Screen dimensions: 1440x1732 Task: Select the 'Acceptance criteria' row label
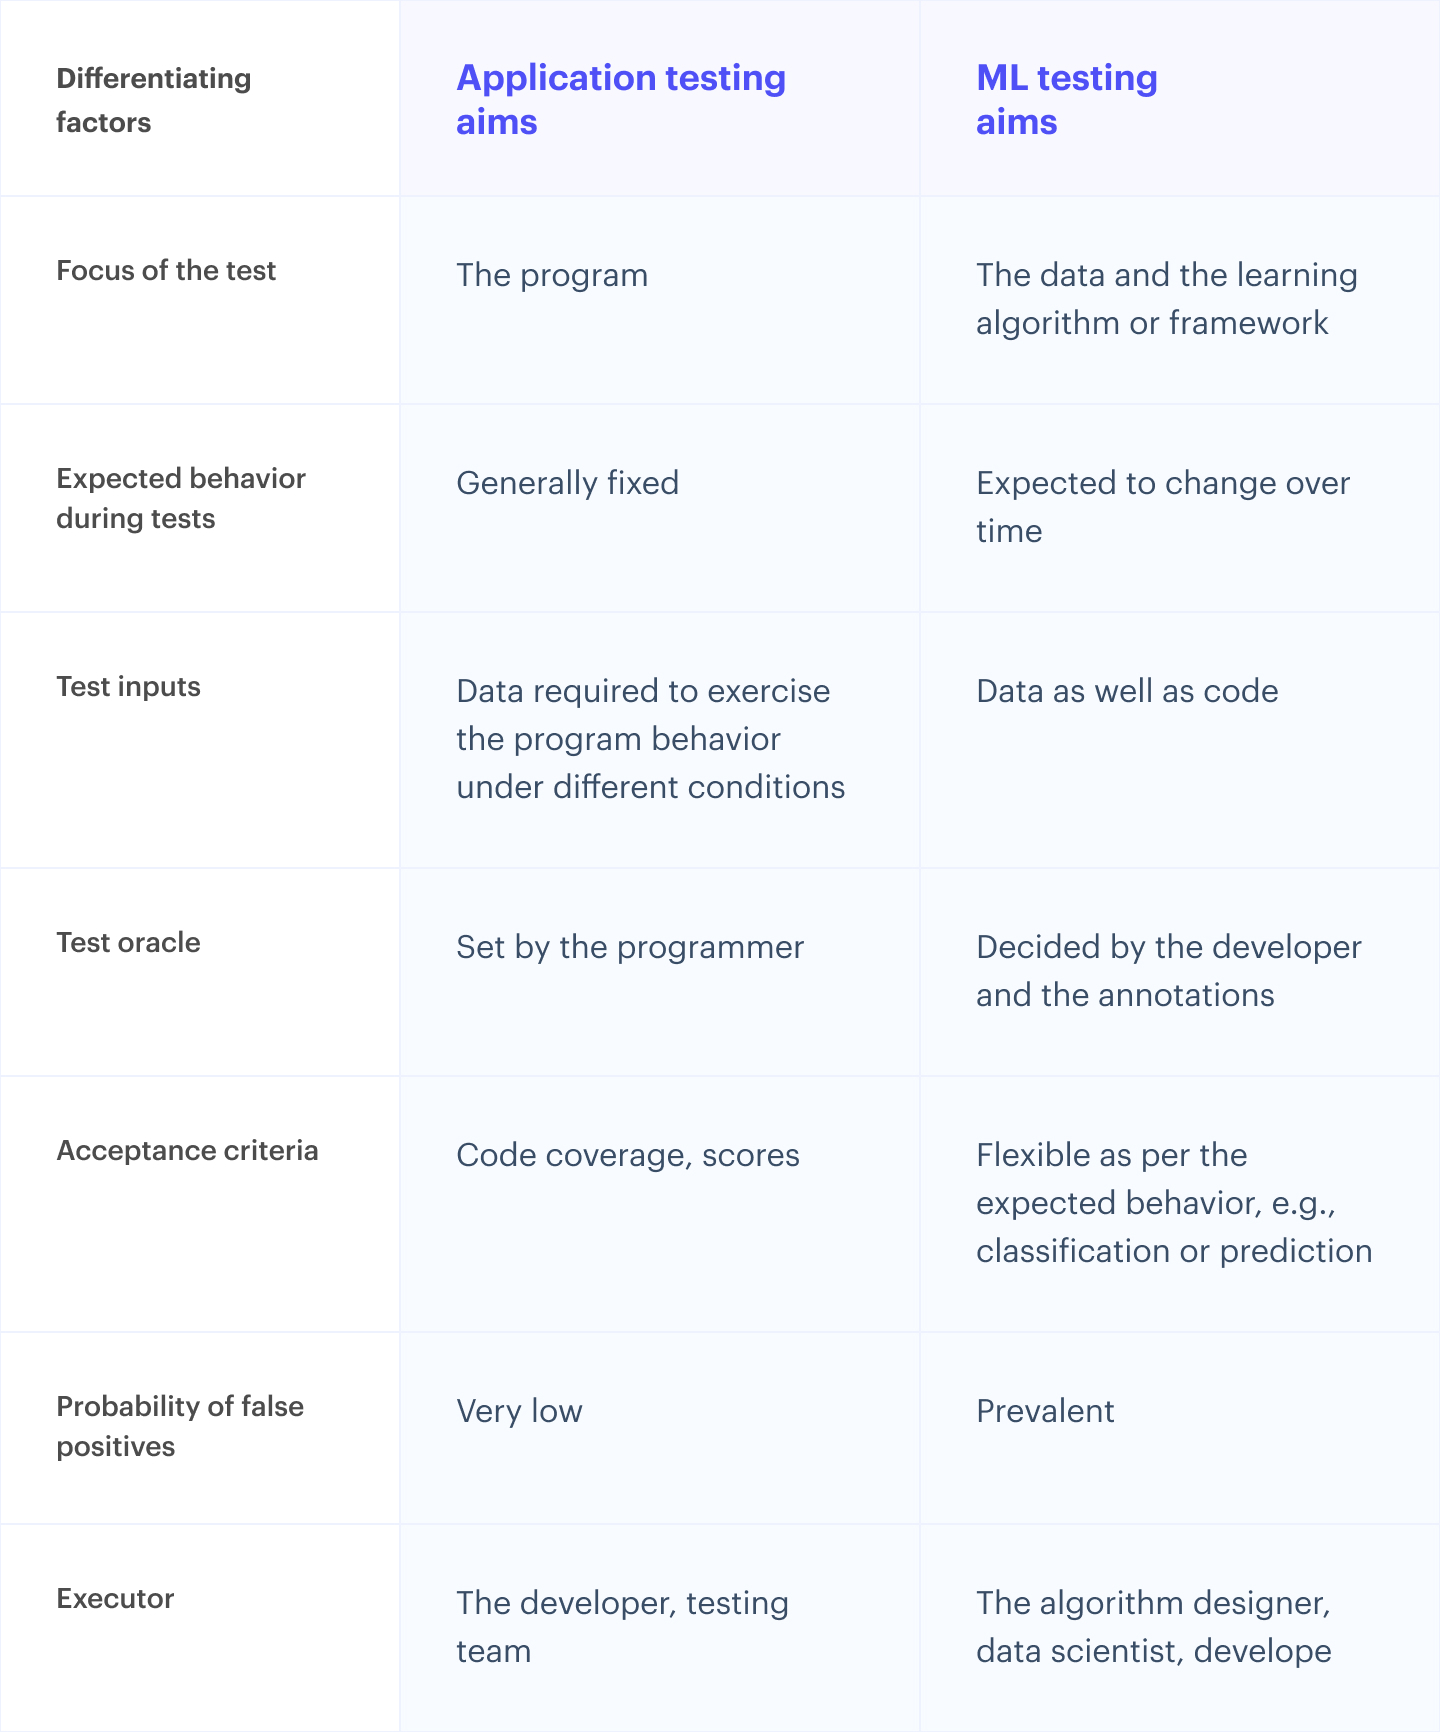tap(187, 1151)
